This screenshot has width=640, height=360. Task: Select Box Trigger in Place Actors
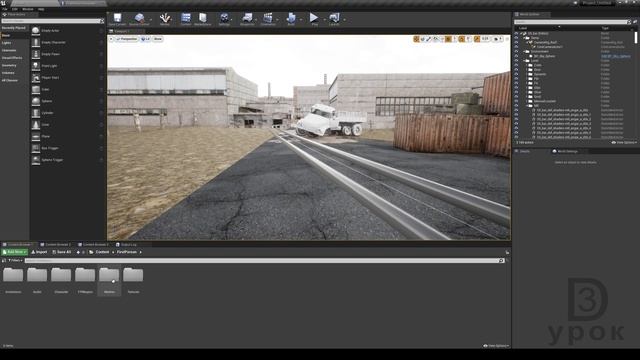[x=67, y=148]
